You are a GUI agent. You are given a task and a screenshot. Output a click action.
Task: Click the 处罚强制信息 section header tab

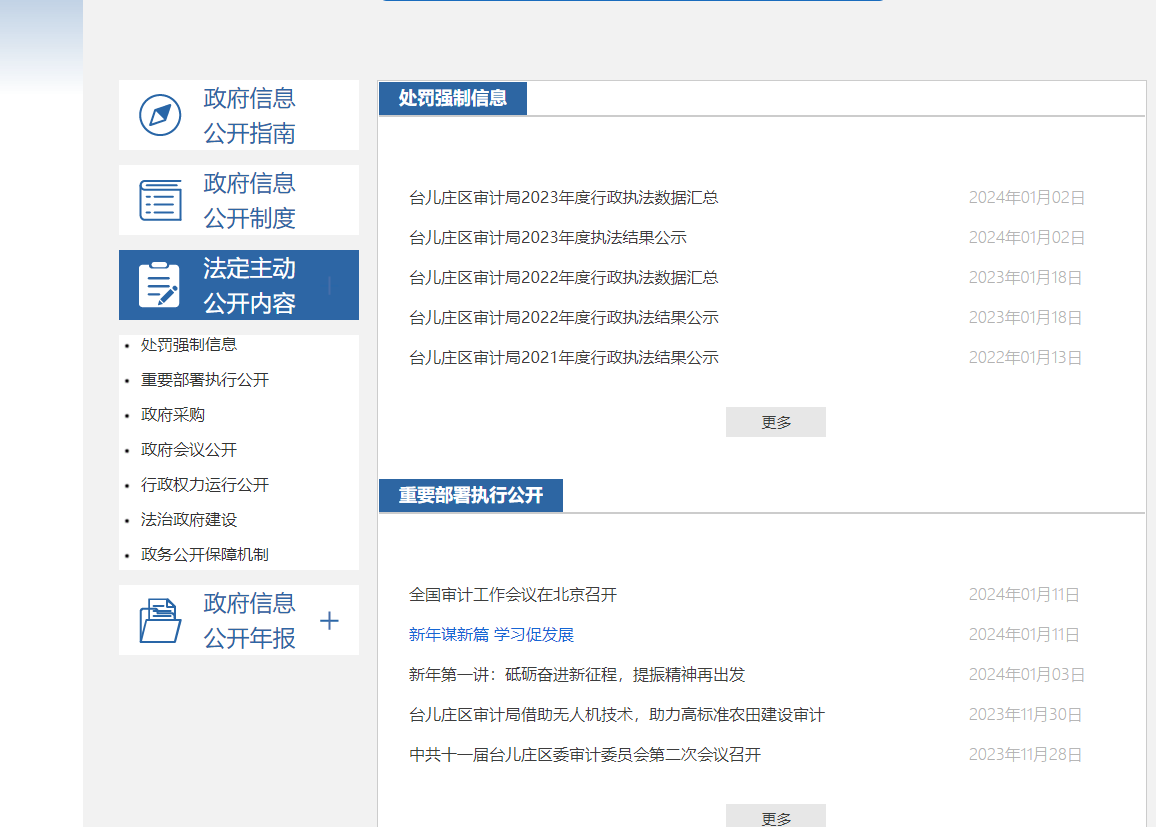(453, 98)
